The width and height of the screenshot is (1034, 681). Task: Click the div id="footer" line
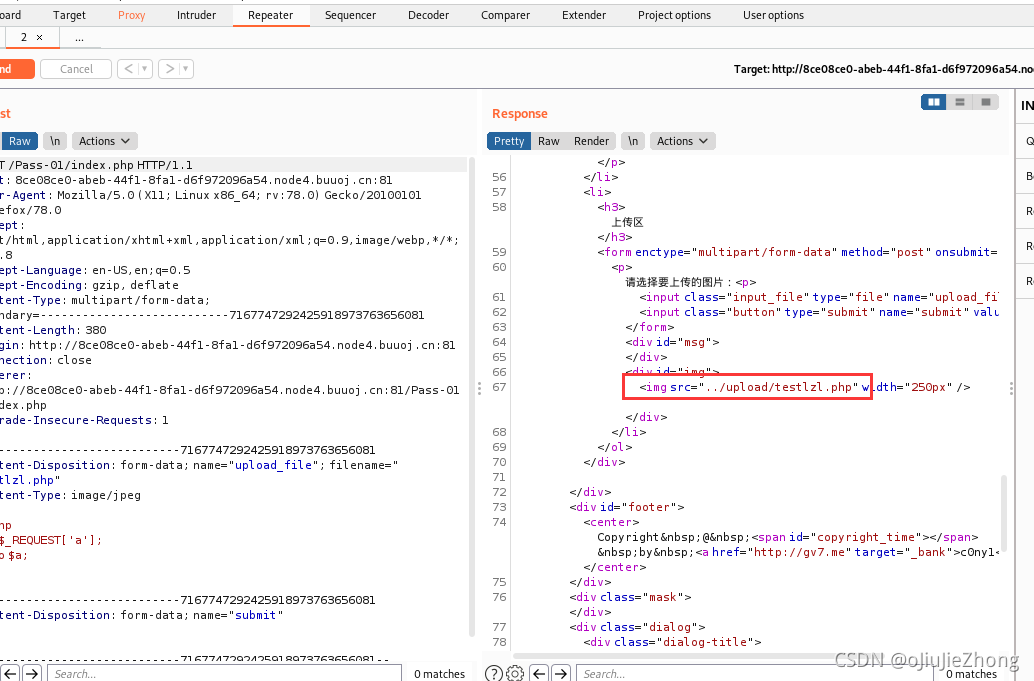627,507
